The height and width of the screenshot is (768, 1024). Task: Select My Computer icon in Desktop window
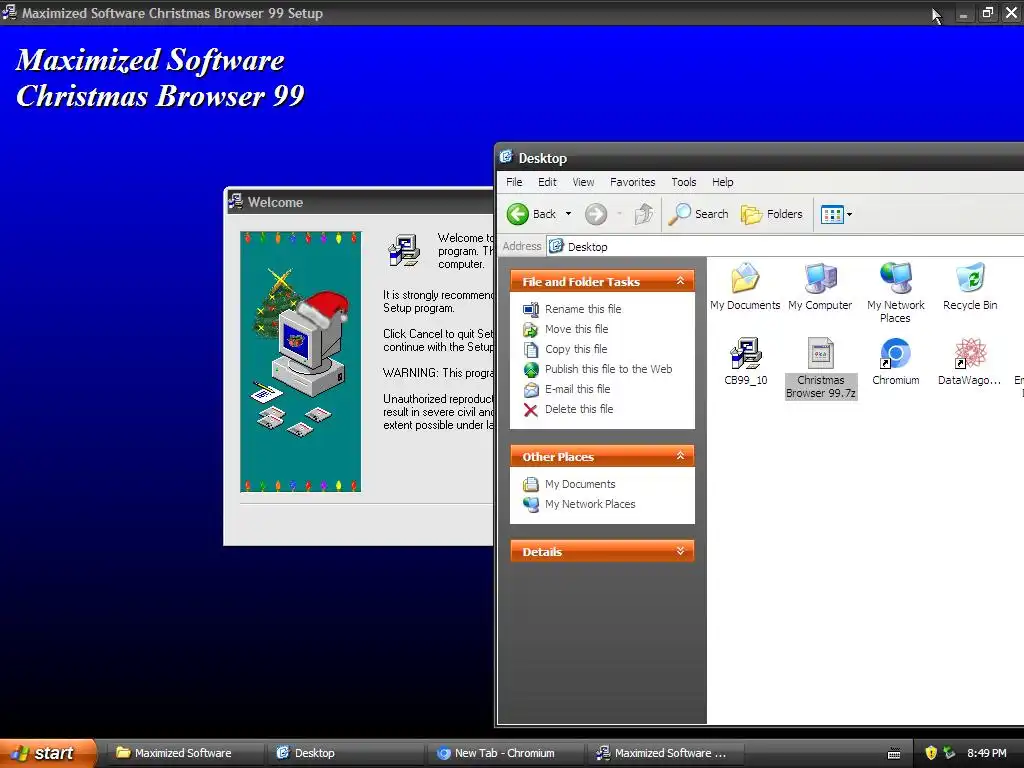point(820,286)
